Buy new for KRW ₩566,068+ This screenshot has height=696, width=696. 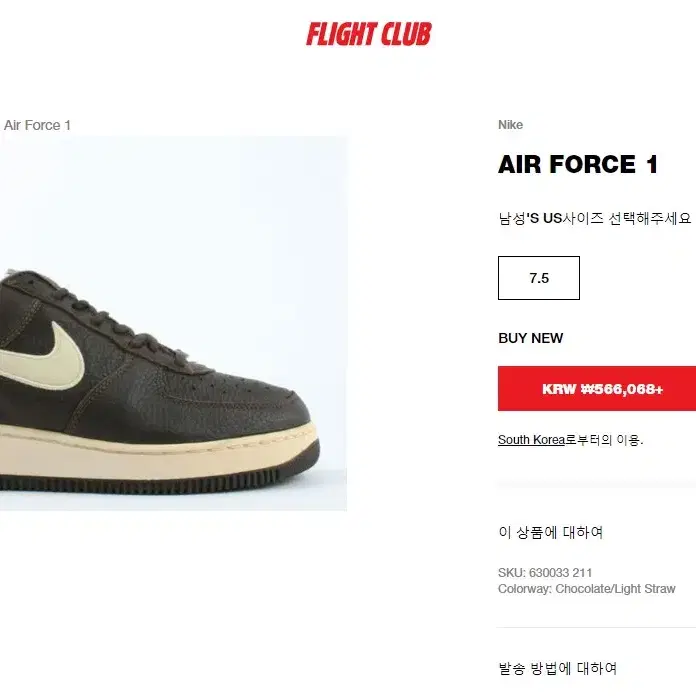click(x=597, y=388)
